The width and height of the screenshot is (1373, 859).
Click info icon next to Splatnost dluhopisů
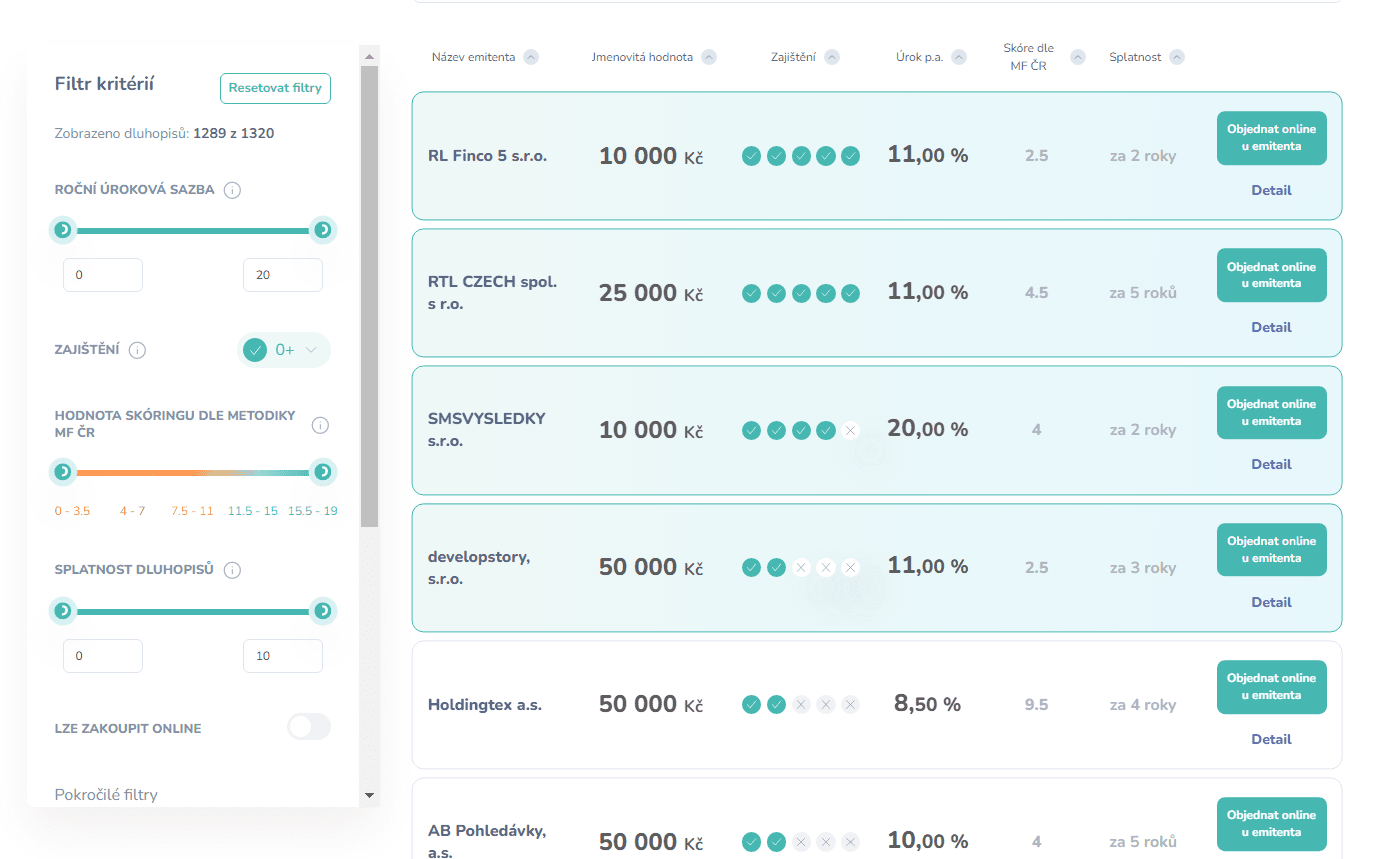(x=232, y=570)
